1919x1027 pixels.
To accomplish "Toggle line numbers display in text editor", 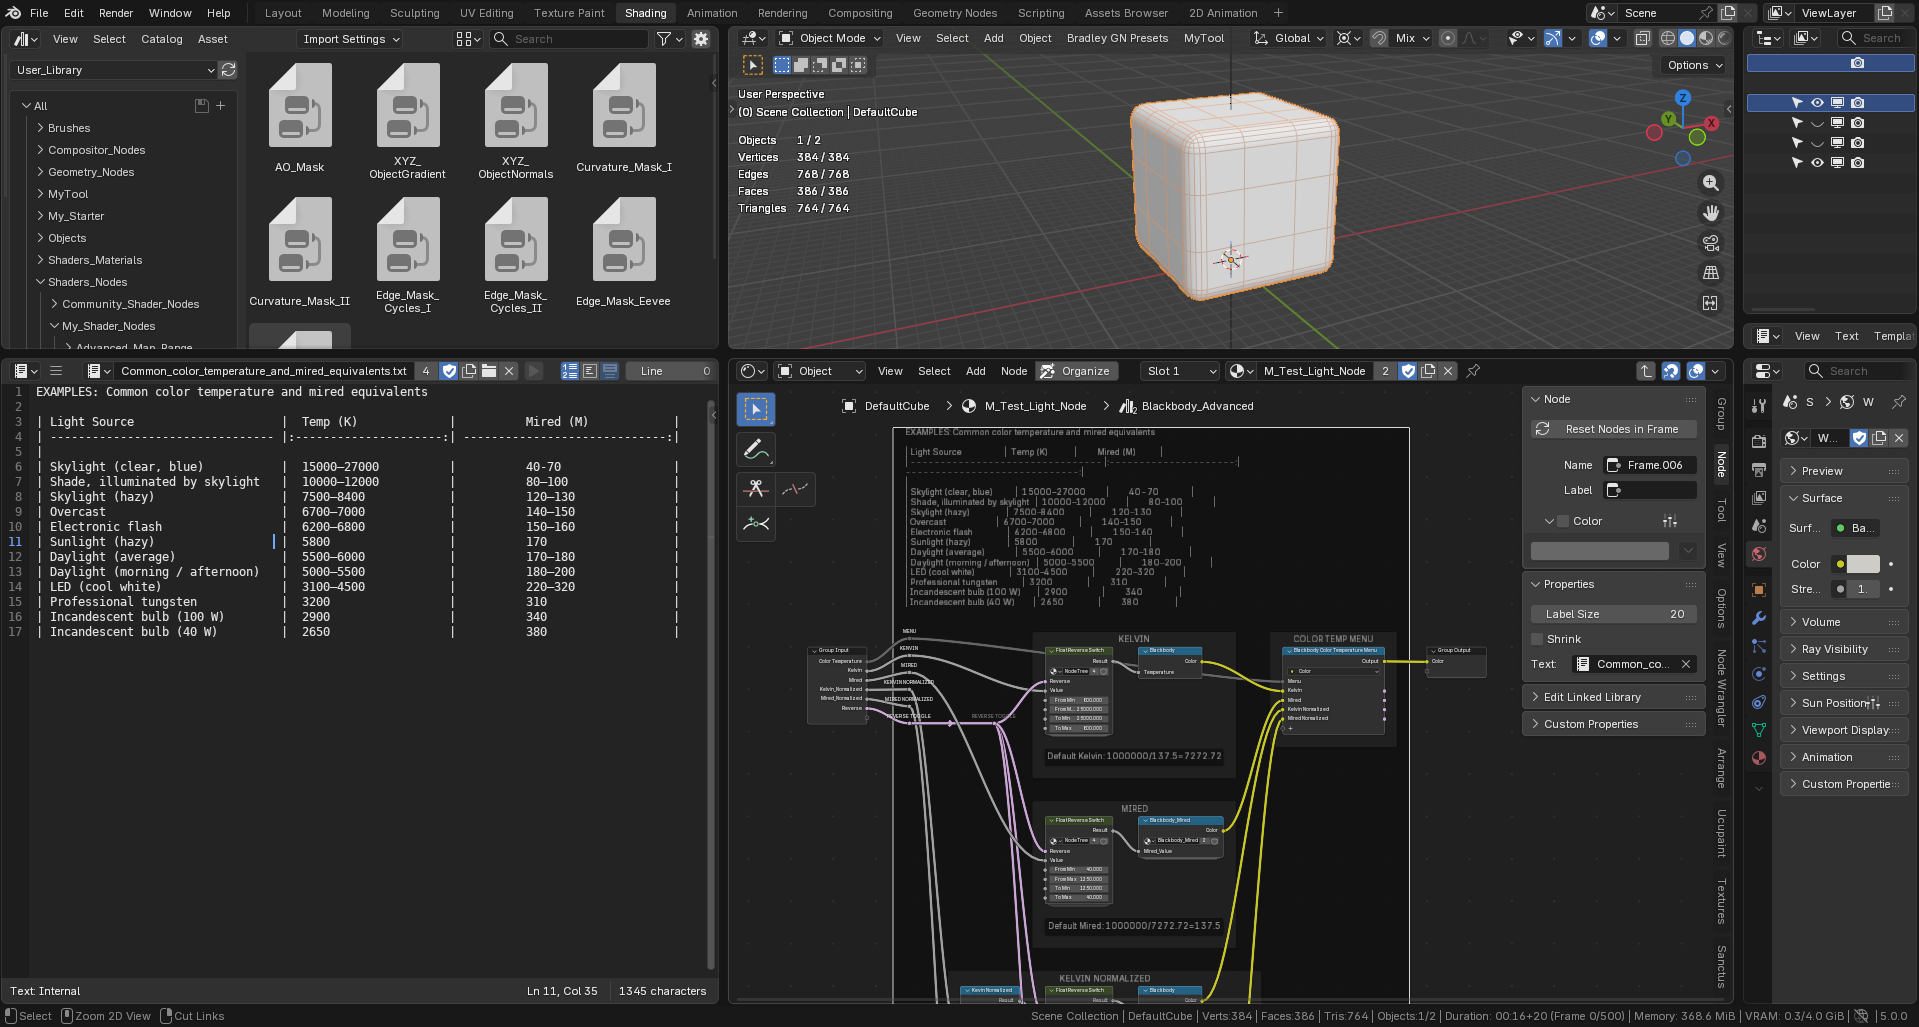I will [x=570, y=371].
